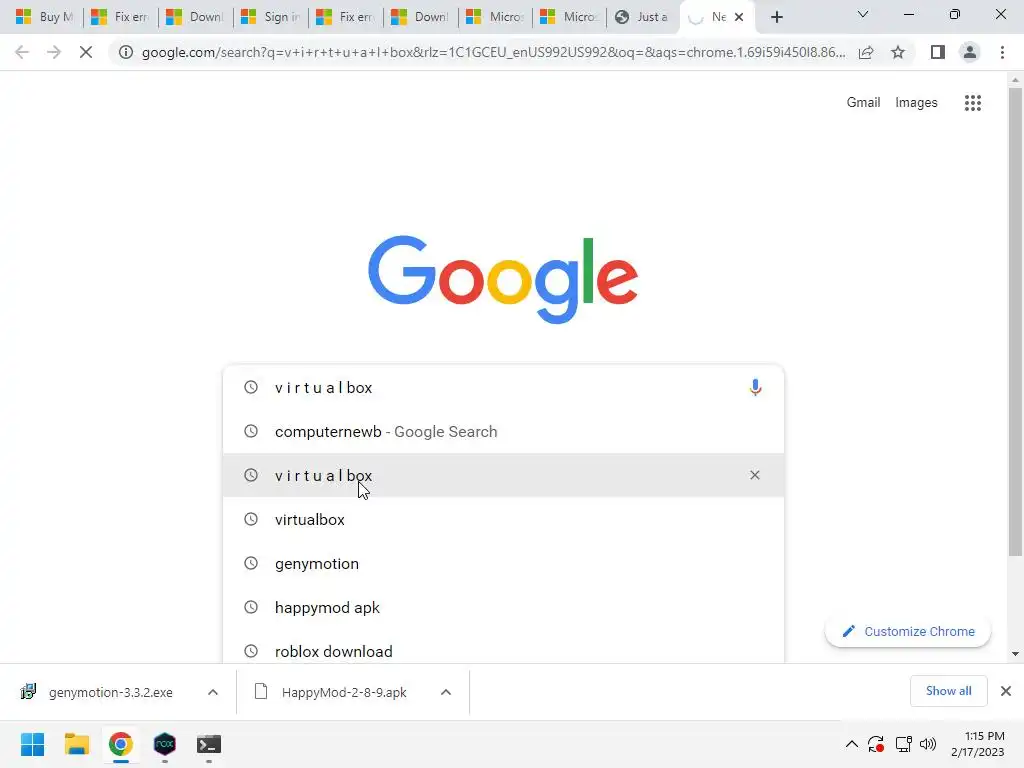This screenshot has height=768, width=1024.
Task: Open the terminal icon in the taskbar
Action: coord(208,744)
